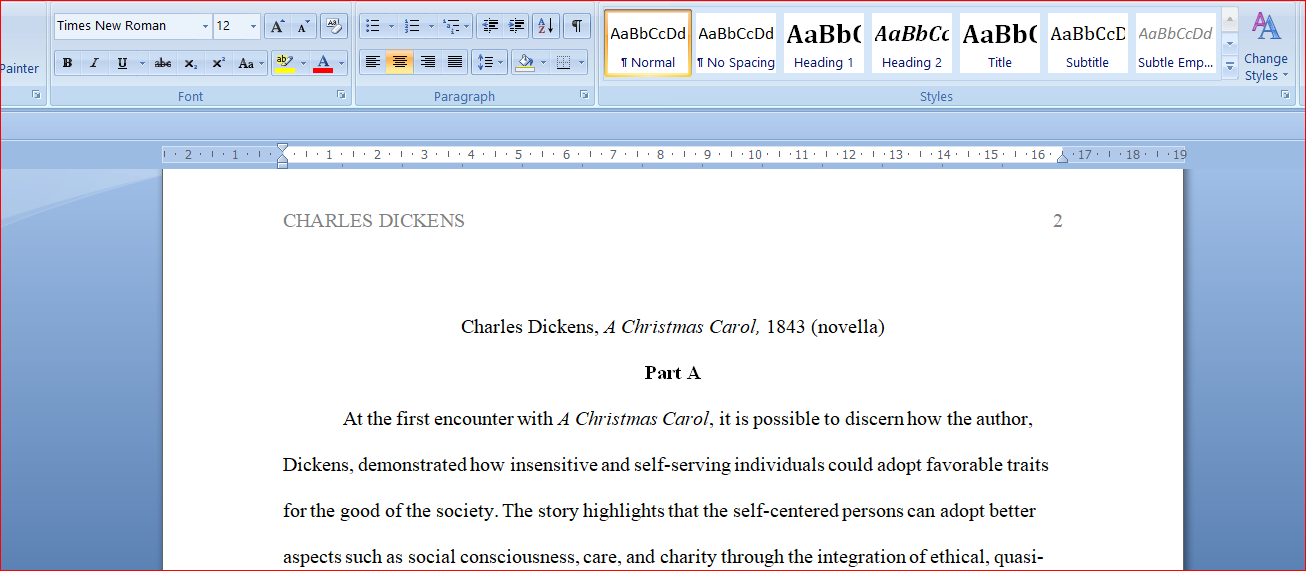Open the font size 12 dropdown
1306x571 pixels.
253,26
